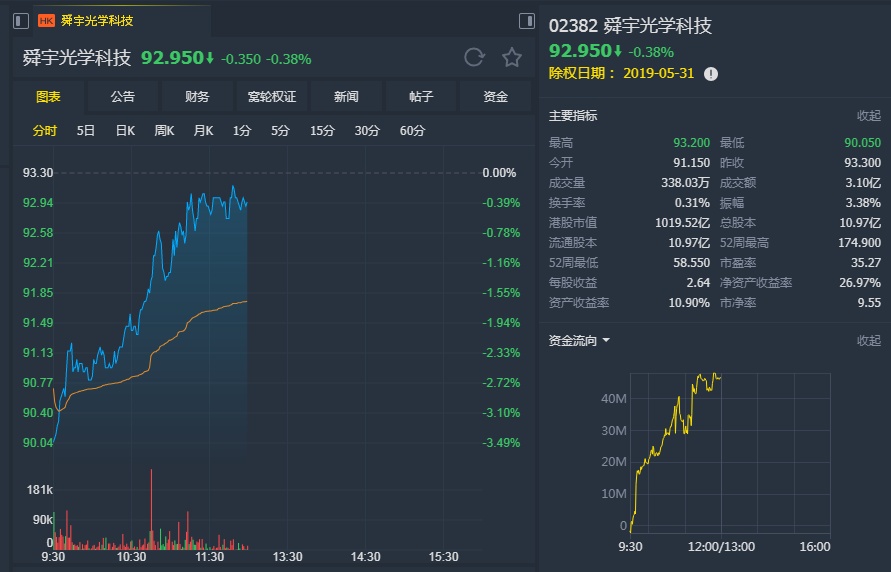Viewport: 891px width, 572px height.
Task: Switch to the 财务 financials tab
Action: tap(197, 97)
